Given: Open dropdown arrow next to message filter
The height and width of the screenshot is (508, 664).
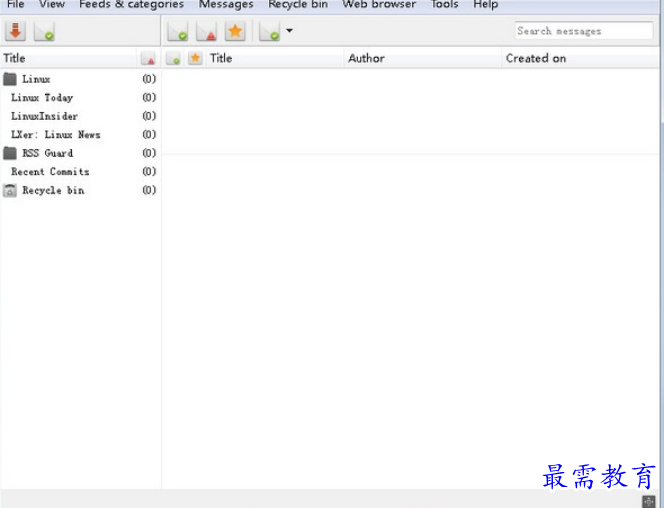Looking at the screenshot, I should (x=290, y=30).
